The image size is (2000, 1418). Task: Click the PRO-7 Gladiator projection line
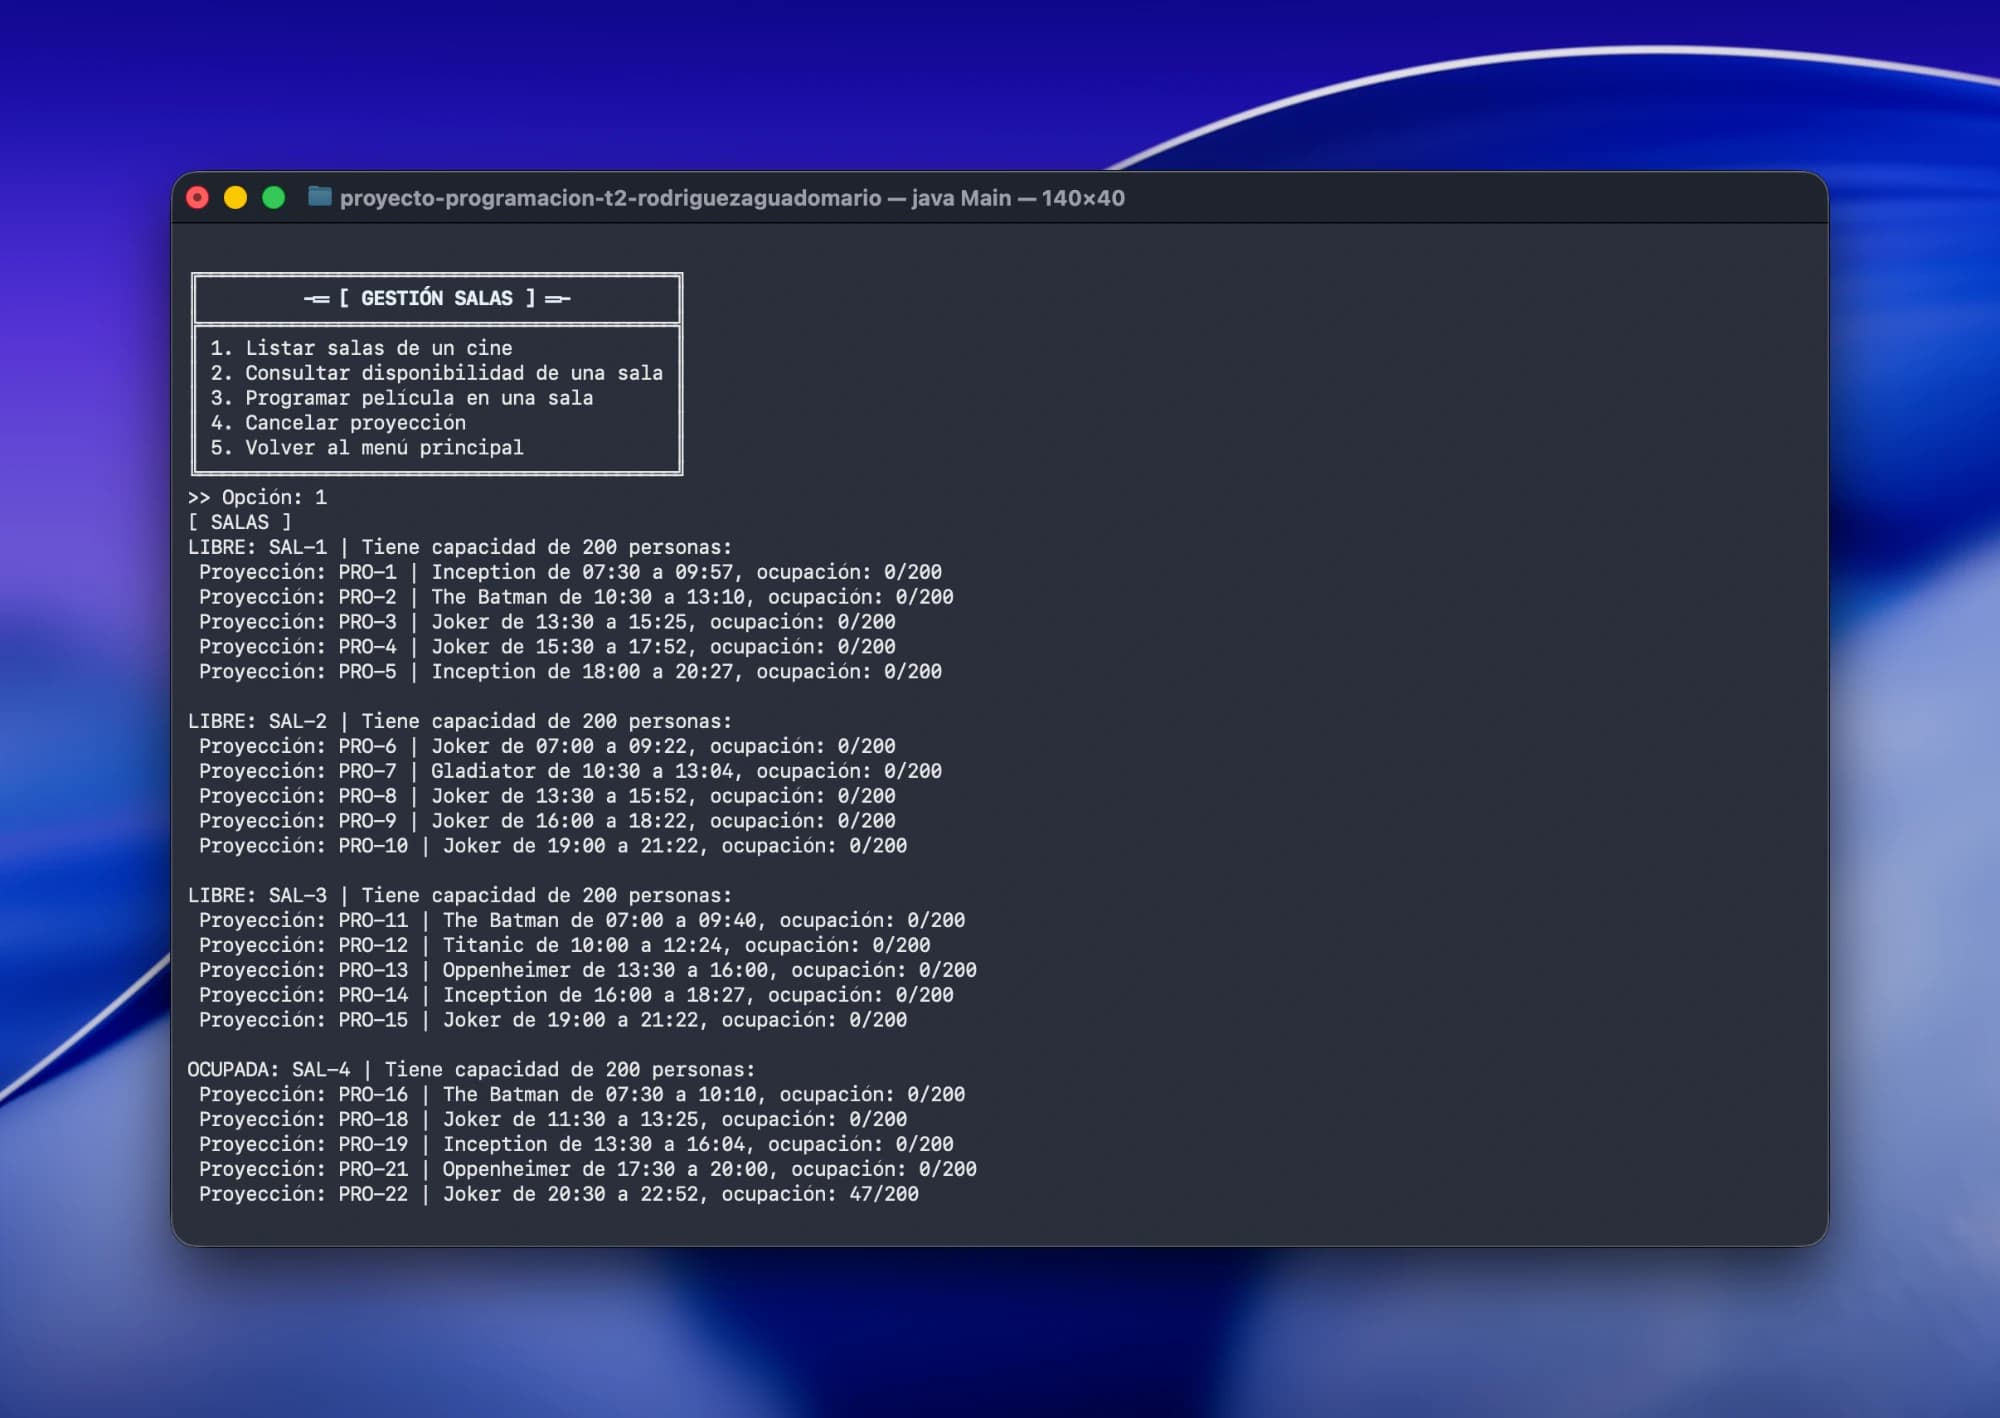coord(570,771)
